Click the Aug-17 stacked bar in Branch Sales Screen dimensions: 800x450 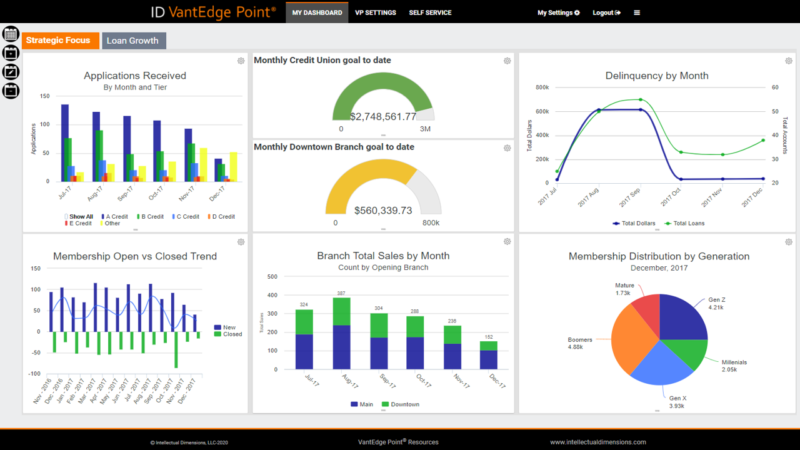[x=341, y=333]
